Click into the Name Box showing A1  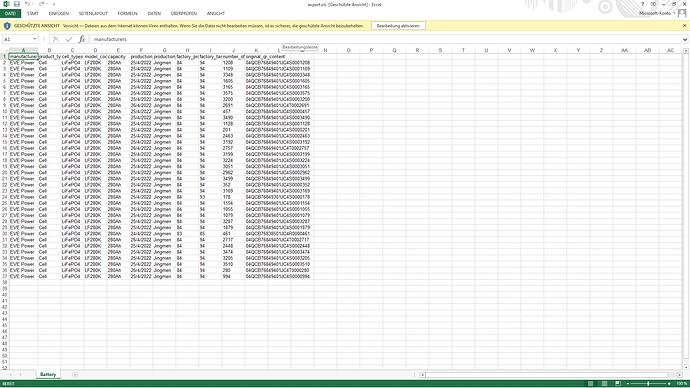point(17,39)
